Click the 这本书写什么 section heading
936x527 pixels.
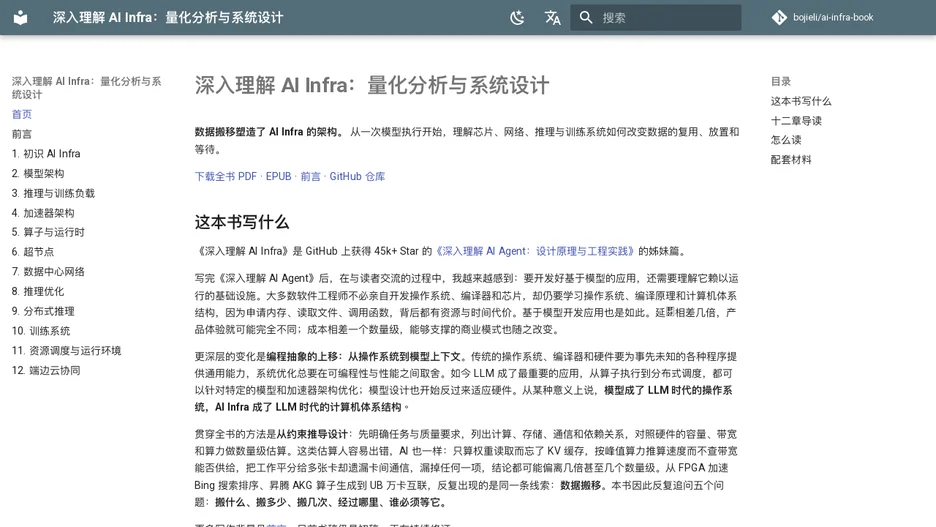click(x=242, y=222)
